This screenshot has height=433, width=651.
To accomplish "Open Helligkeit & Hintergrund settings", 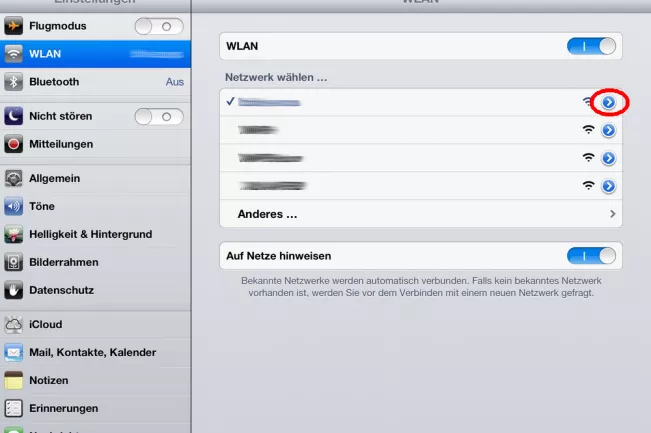I will click(x=95, y=234).
